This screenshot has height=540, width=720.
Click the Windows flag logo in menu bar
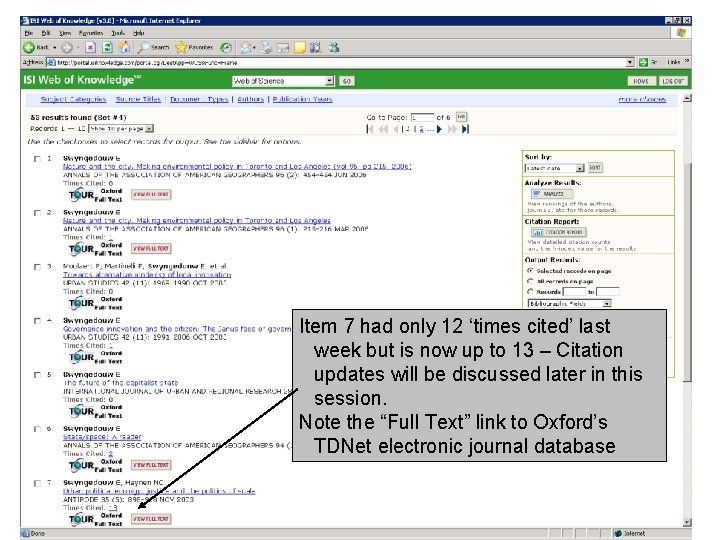(681, 33)
